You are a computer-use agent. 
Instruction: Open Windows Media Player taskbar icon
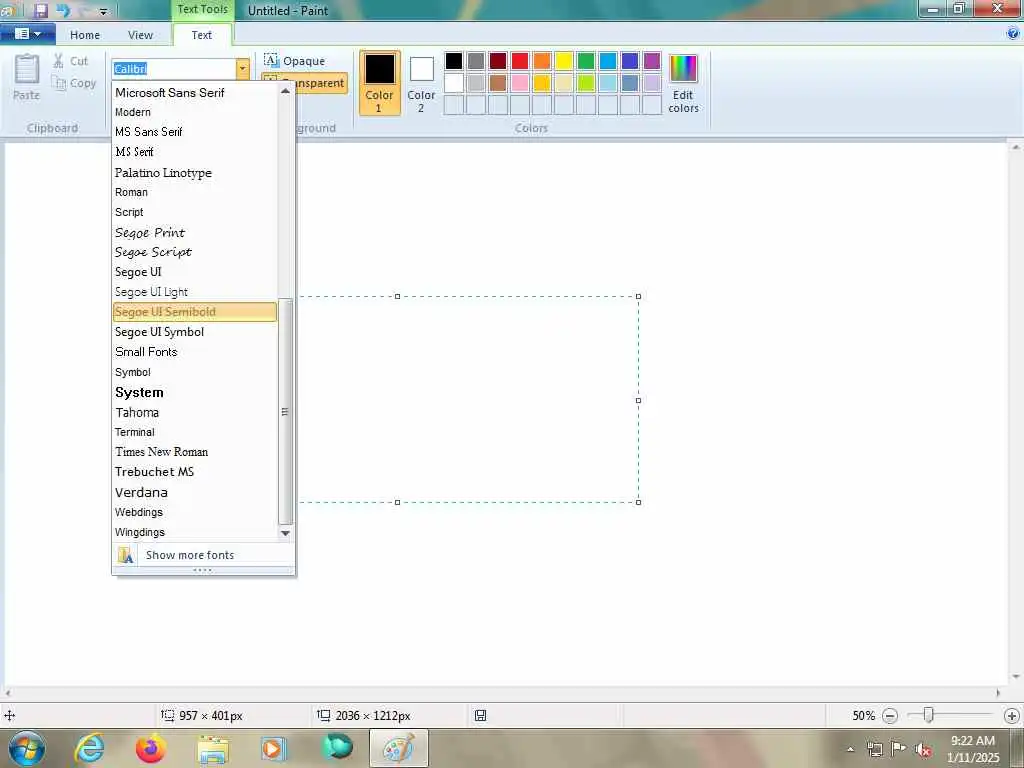[273, 748]
